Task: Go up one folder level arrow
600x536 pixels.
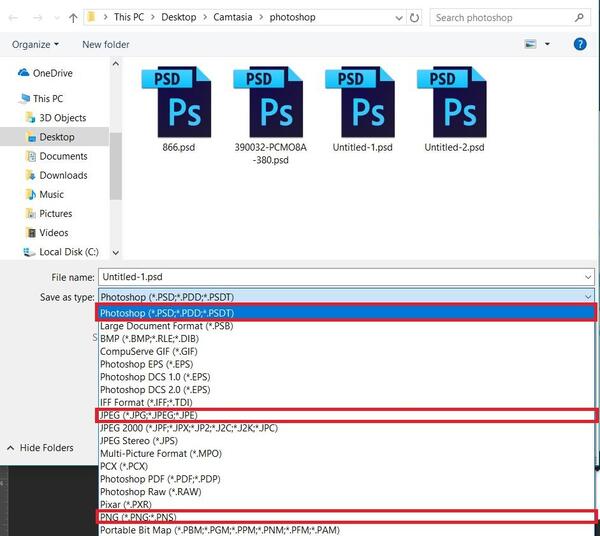Action: (x=73, y=18)
